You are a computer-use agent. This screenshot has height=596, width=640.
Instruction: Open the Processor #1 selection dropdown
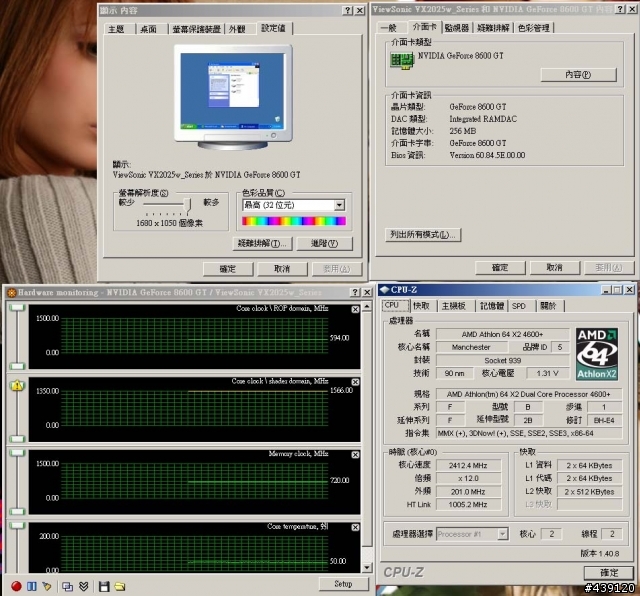click(x=503, y=534)
